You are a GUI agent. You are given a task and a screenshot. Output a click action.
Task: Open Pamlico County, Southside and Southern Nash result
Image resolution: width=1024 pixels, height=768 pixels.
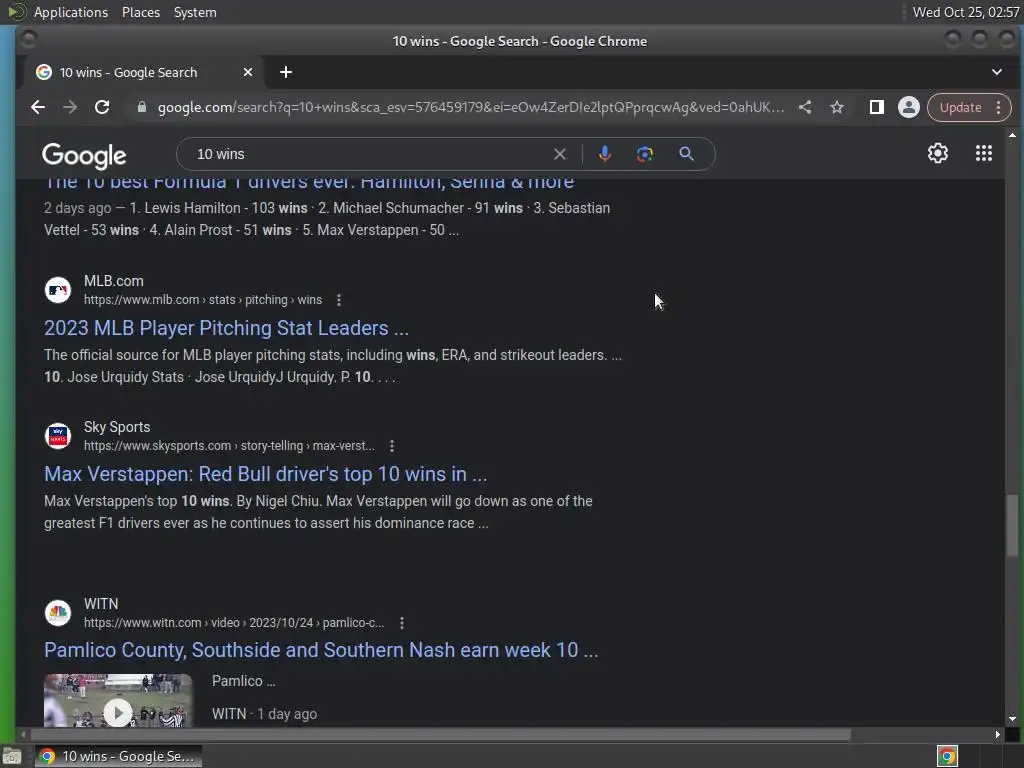321,650
